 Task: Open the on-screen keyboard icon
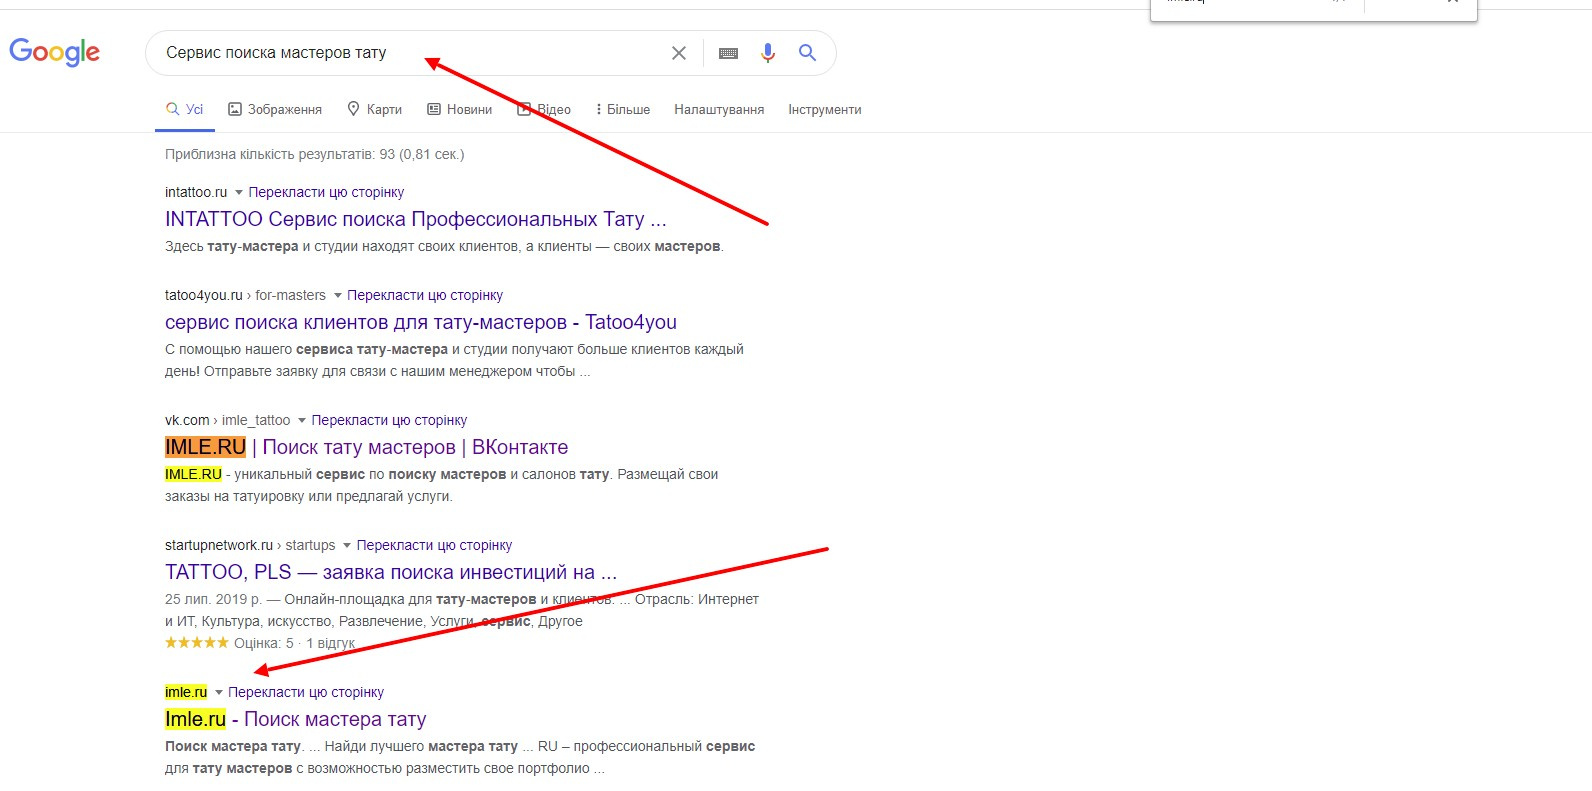click(x=728, y=53)
